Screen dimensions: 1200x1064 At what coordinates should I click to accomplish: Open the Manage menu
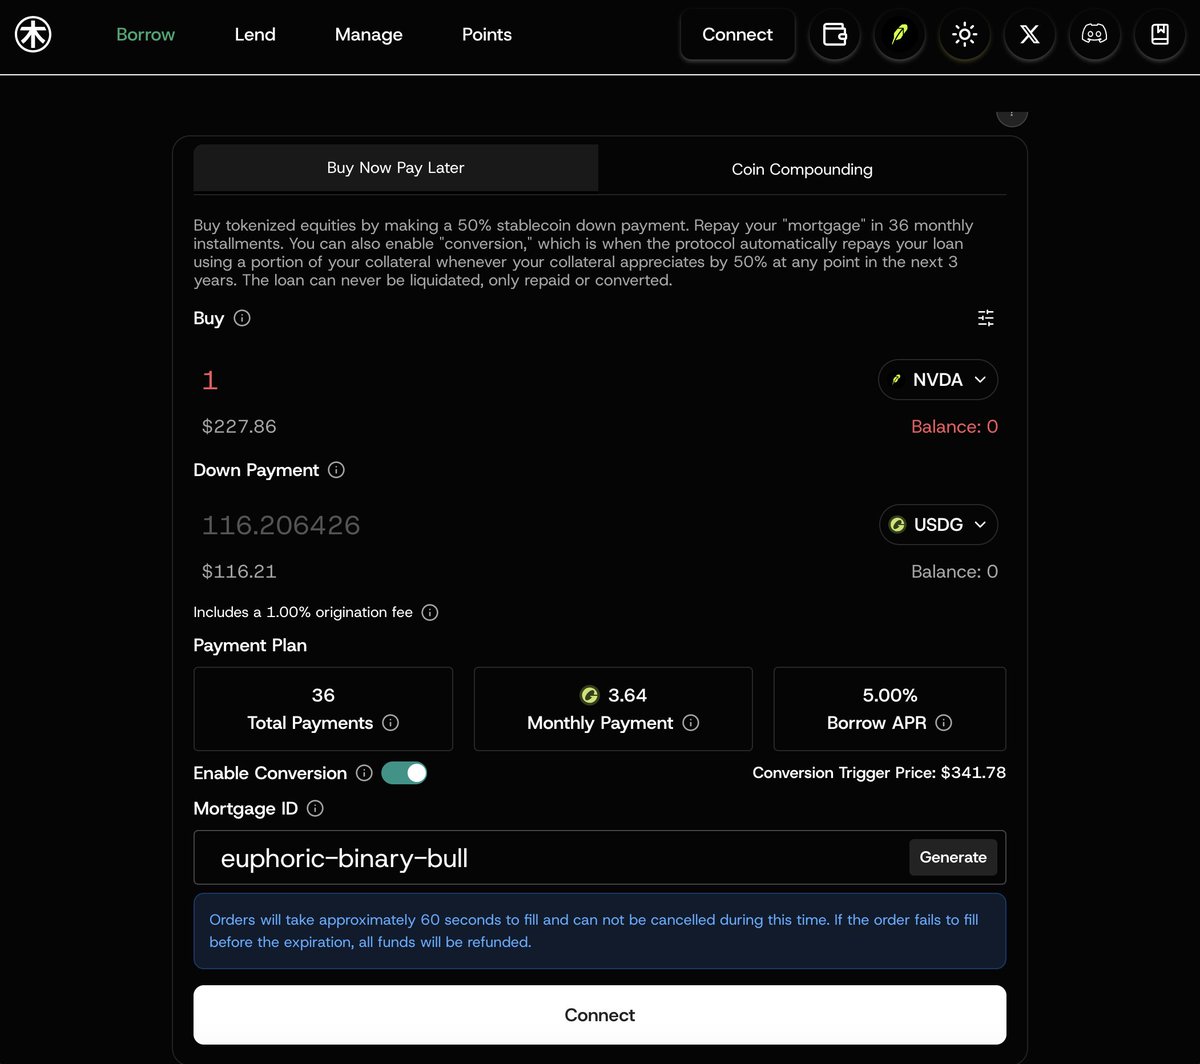368,35
